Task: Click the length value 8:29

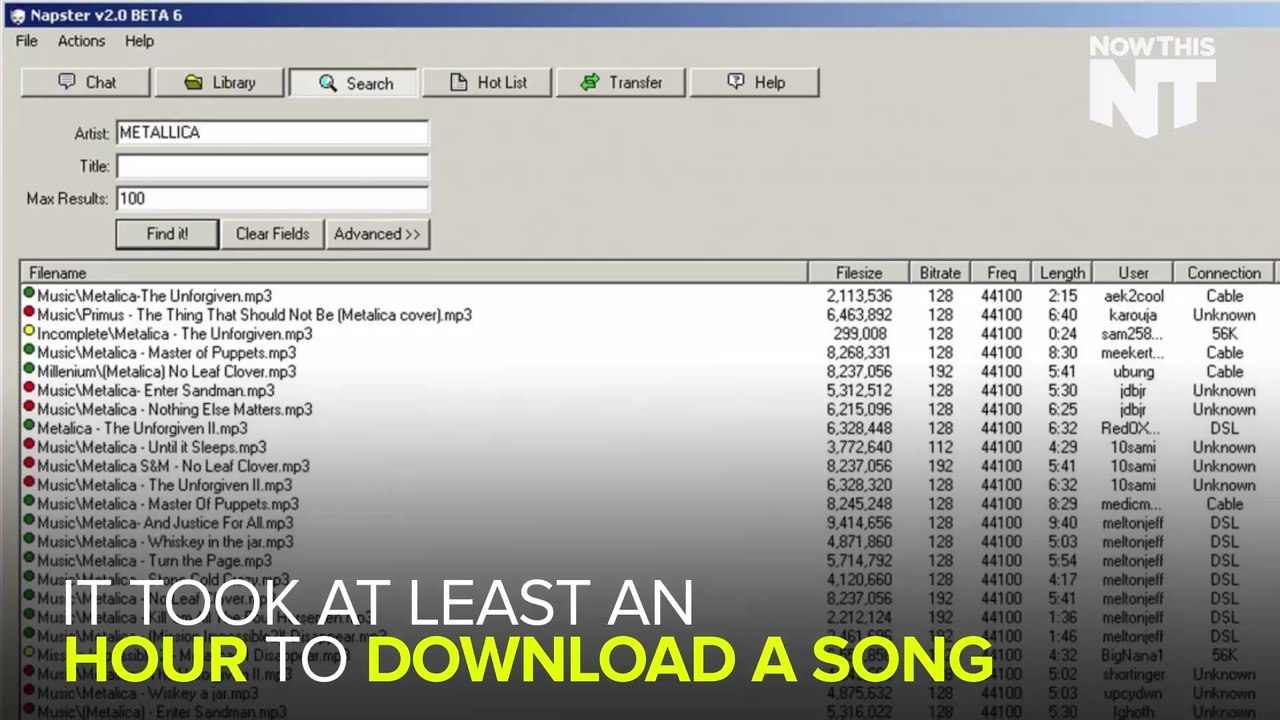Action: click(1062, 505)
